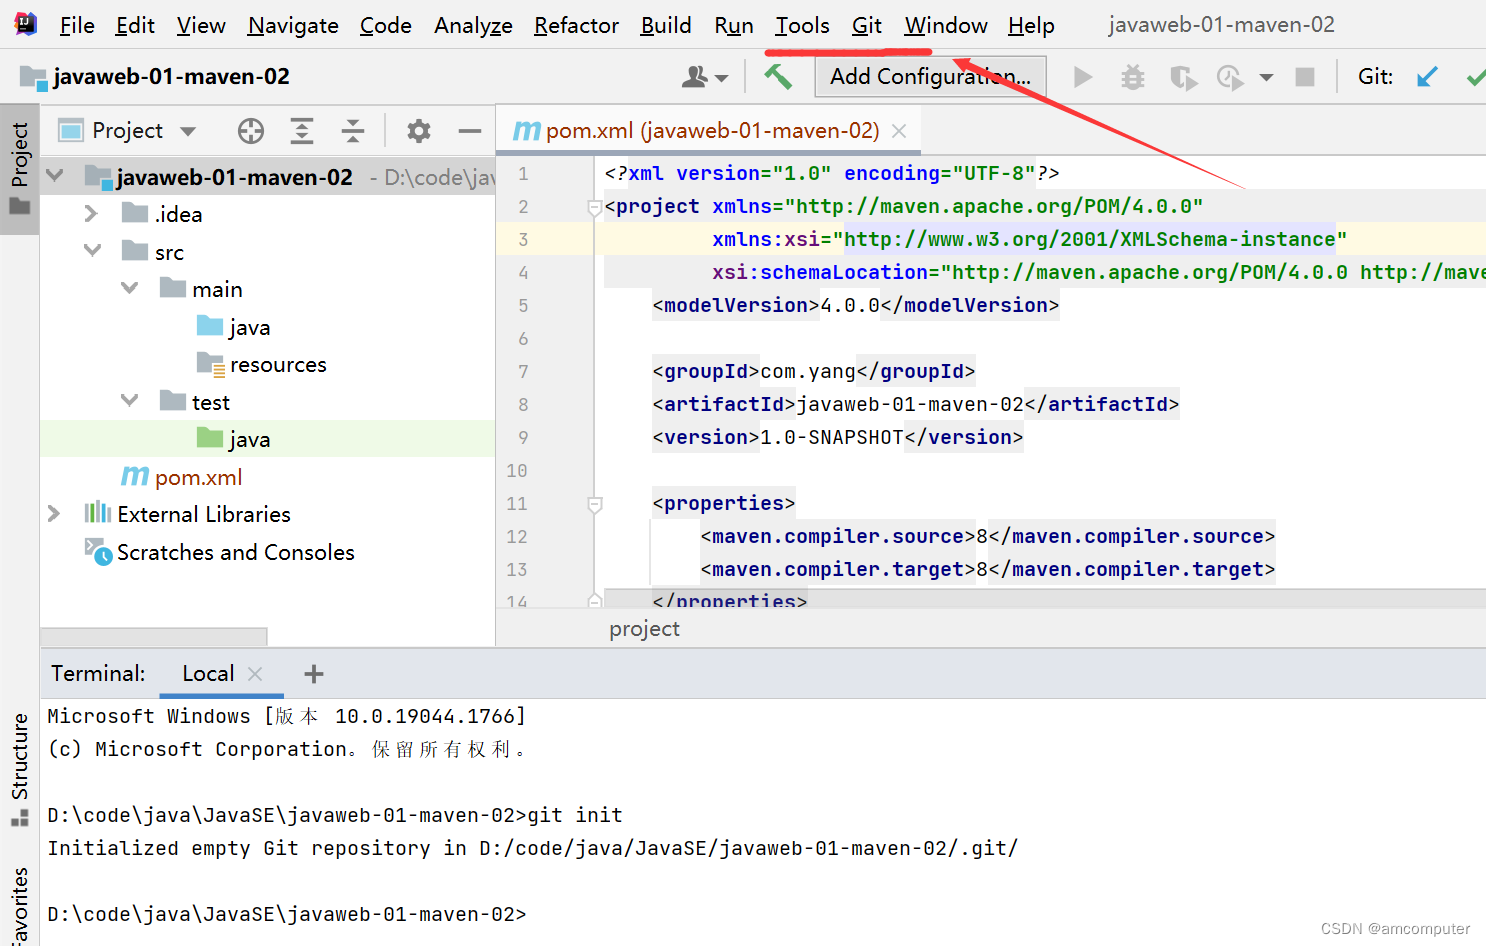Click the Select Opened File target icon
The width and height of the screenshot is (1486, 946).
(251, 131)
